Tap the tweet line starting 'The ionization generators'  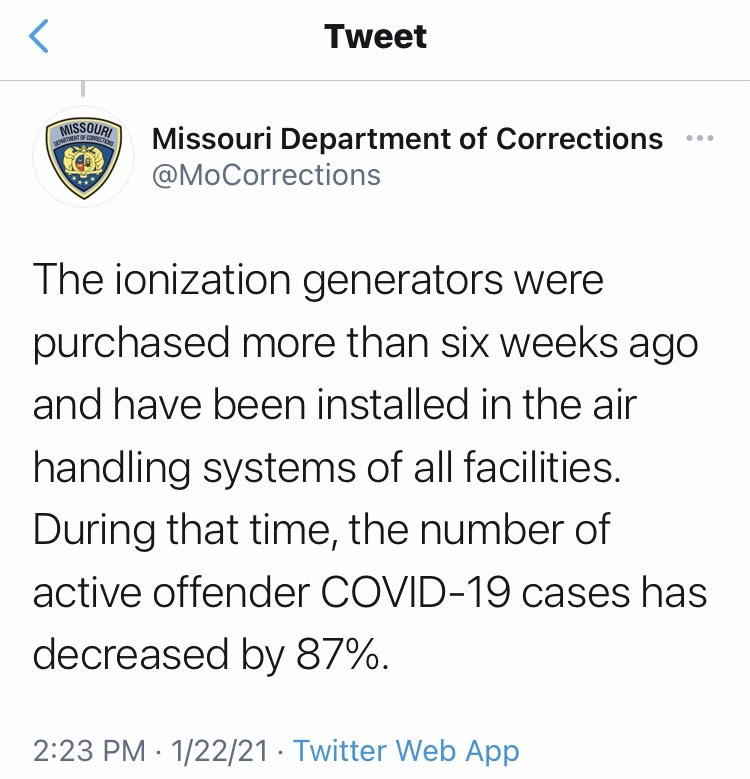[318, 281]
